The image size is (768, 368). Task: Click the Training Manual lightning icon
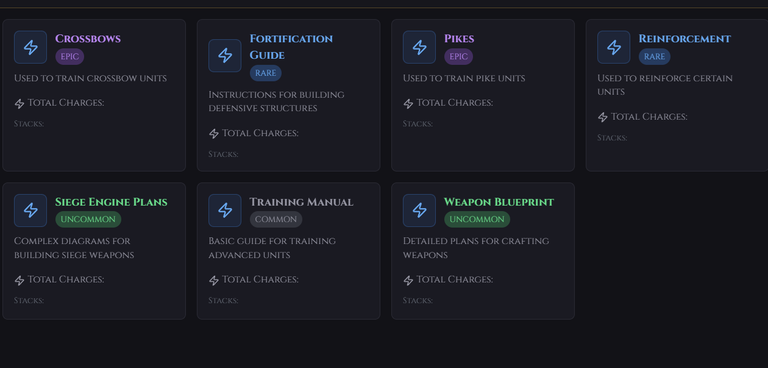225,210
